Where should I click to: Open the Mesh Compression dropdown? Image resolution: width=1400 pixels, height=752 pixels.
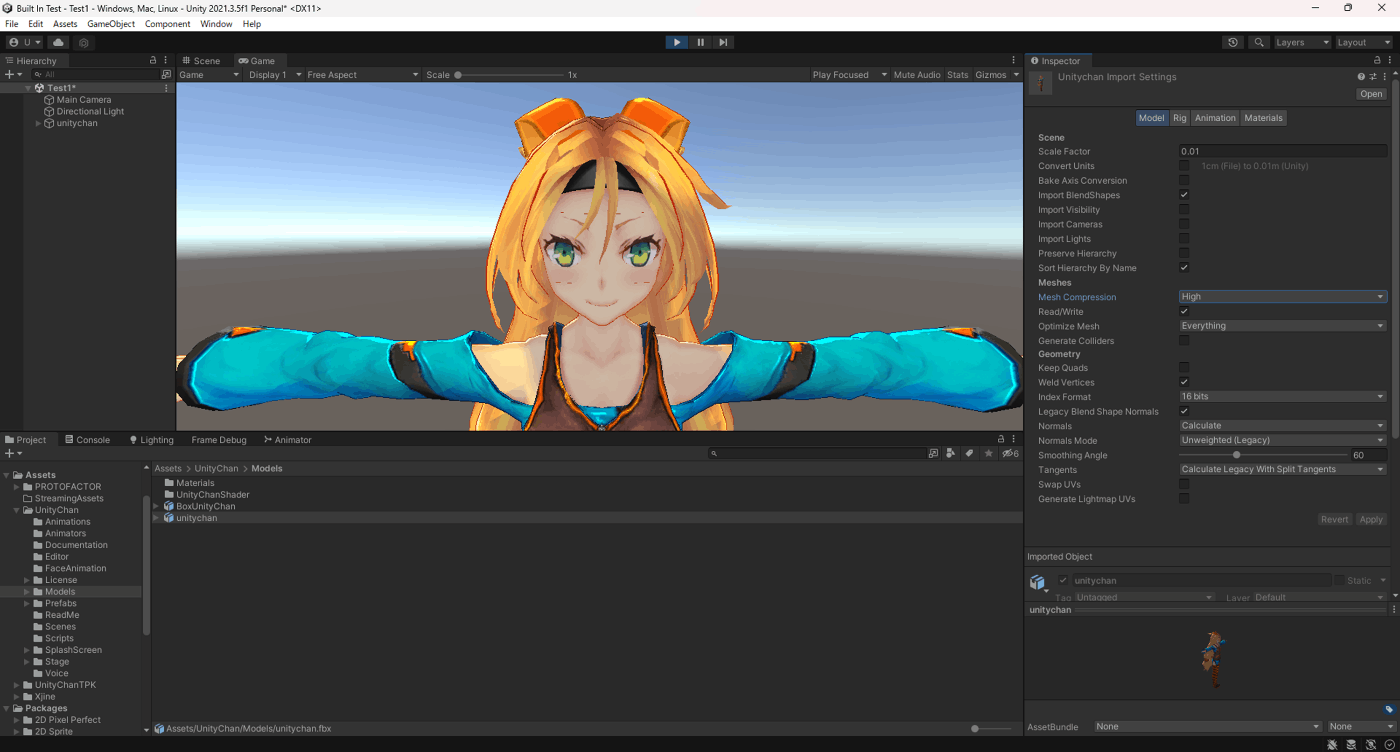[1282, 297]
